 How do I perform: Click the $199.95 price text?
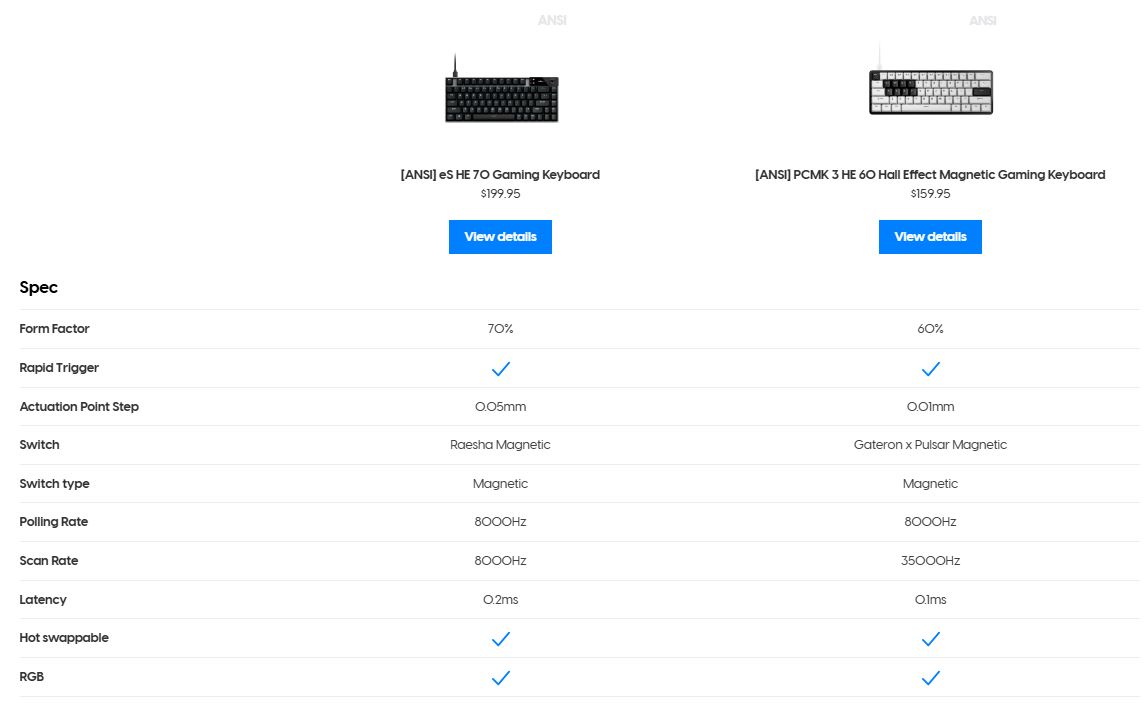pyautogui.click(x=500, y=194)
